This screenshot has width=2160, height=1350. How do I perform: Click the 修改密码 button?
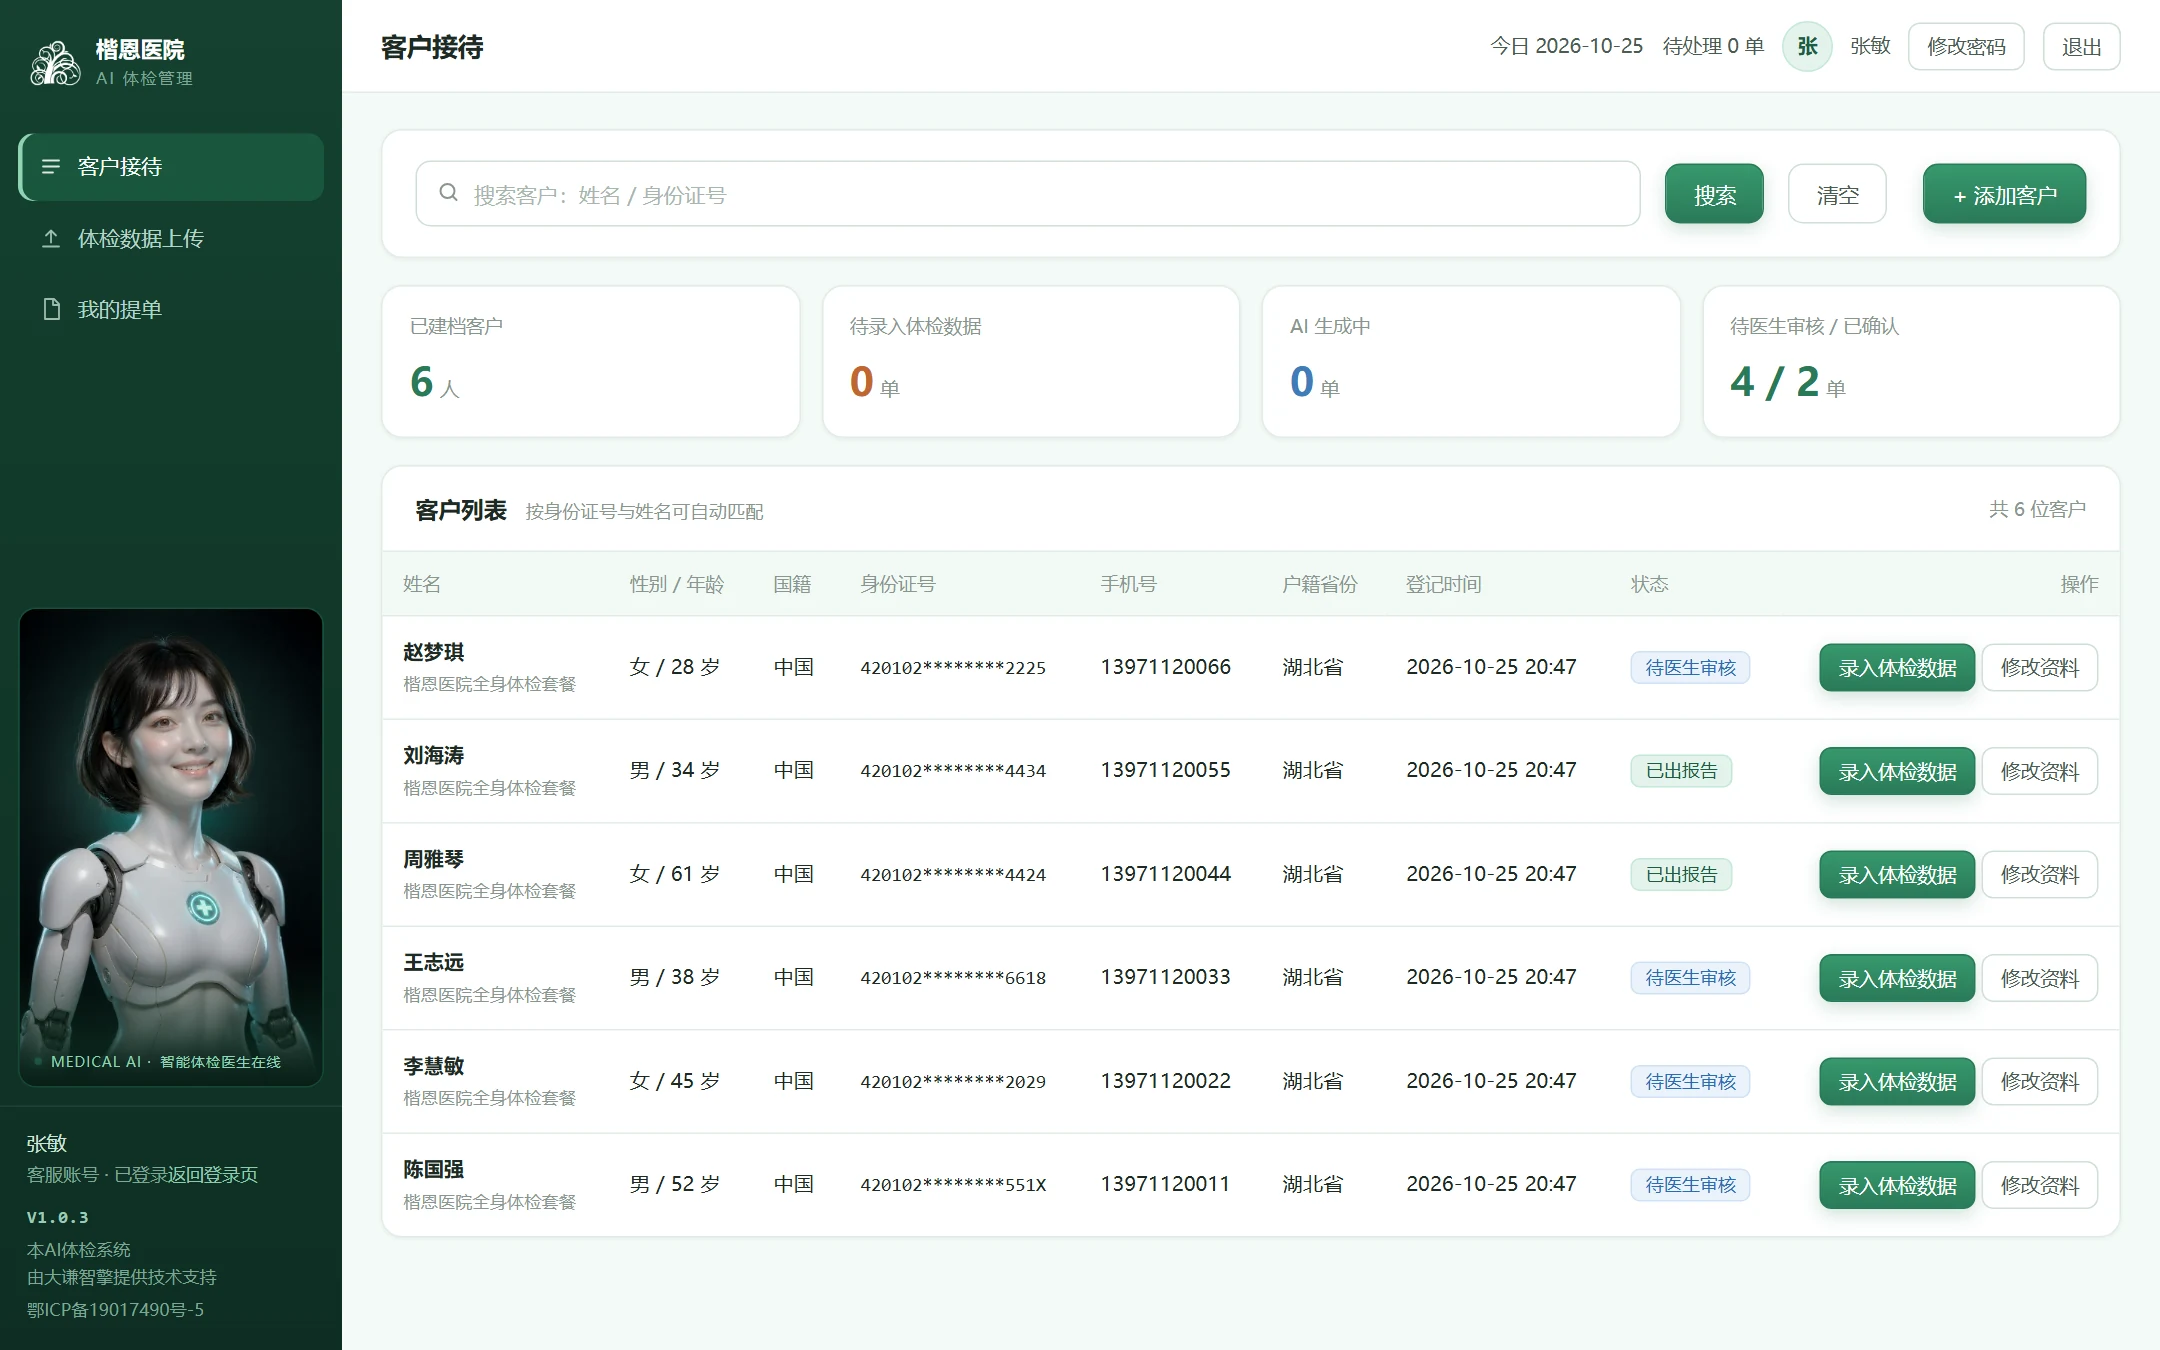click(x=1966, y=47)
